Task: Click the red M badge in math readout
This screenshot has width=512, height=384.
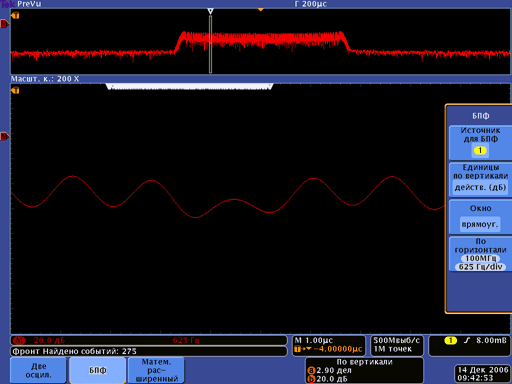Action: tap(20, 340)
